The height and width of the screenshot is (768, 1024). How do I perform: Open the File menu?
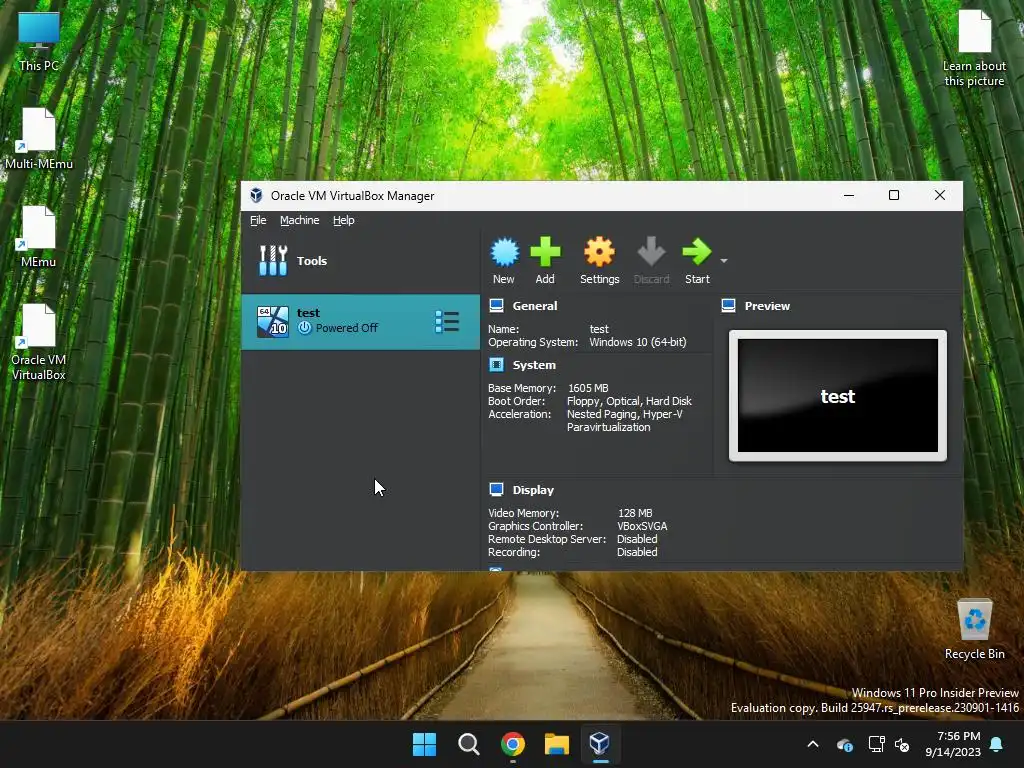click(x=258, y=220)
